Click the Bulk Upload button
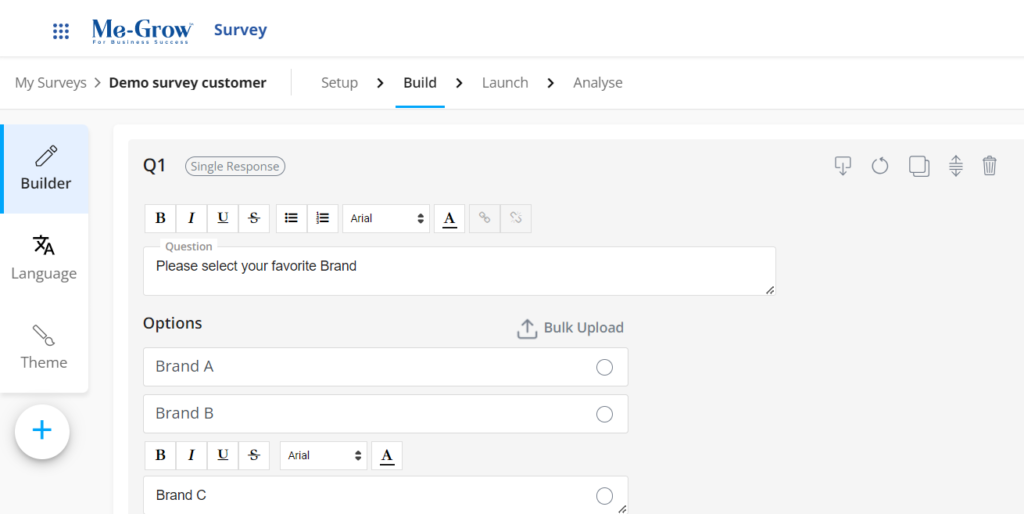1024x514 pixels. (570, 328)
